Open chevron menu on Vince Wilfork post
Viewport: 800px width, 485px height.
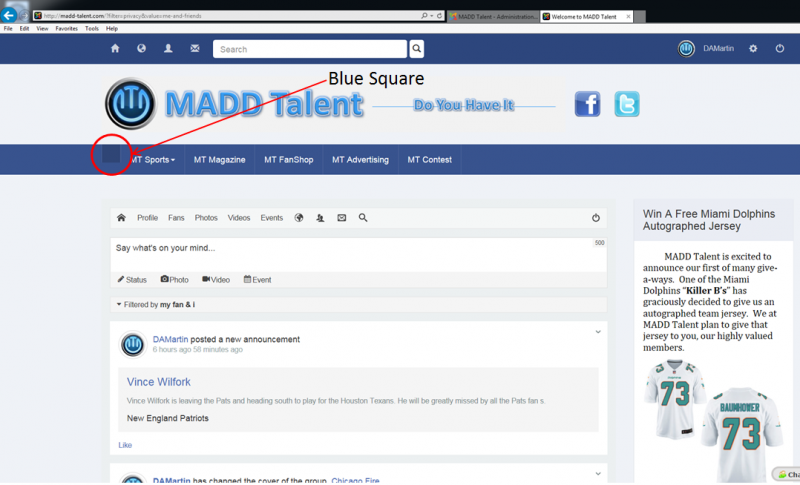598,332
